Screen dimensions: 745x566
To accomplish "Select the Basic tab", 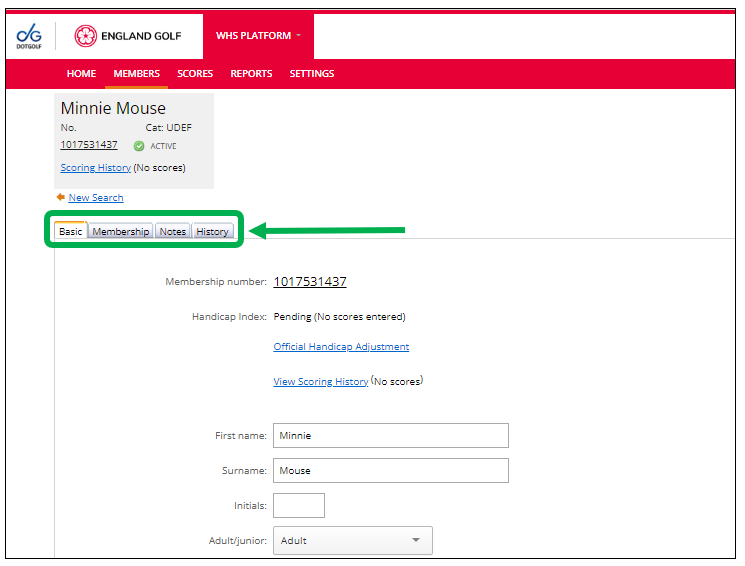I will (x=71, y=231).
